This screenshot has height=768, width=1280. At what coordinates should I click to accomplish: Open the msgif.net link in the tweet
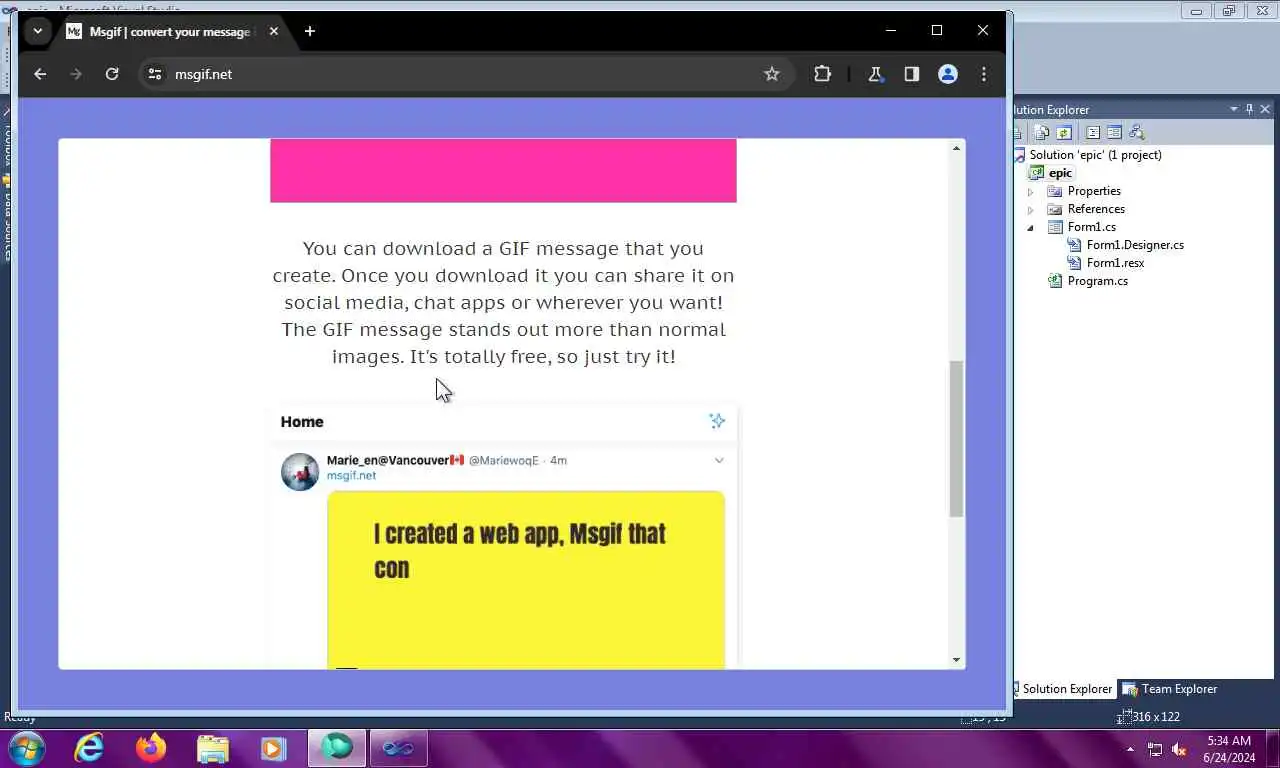click(x=351, y=476)
